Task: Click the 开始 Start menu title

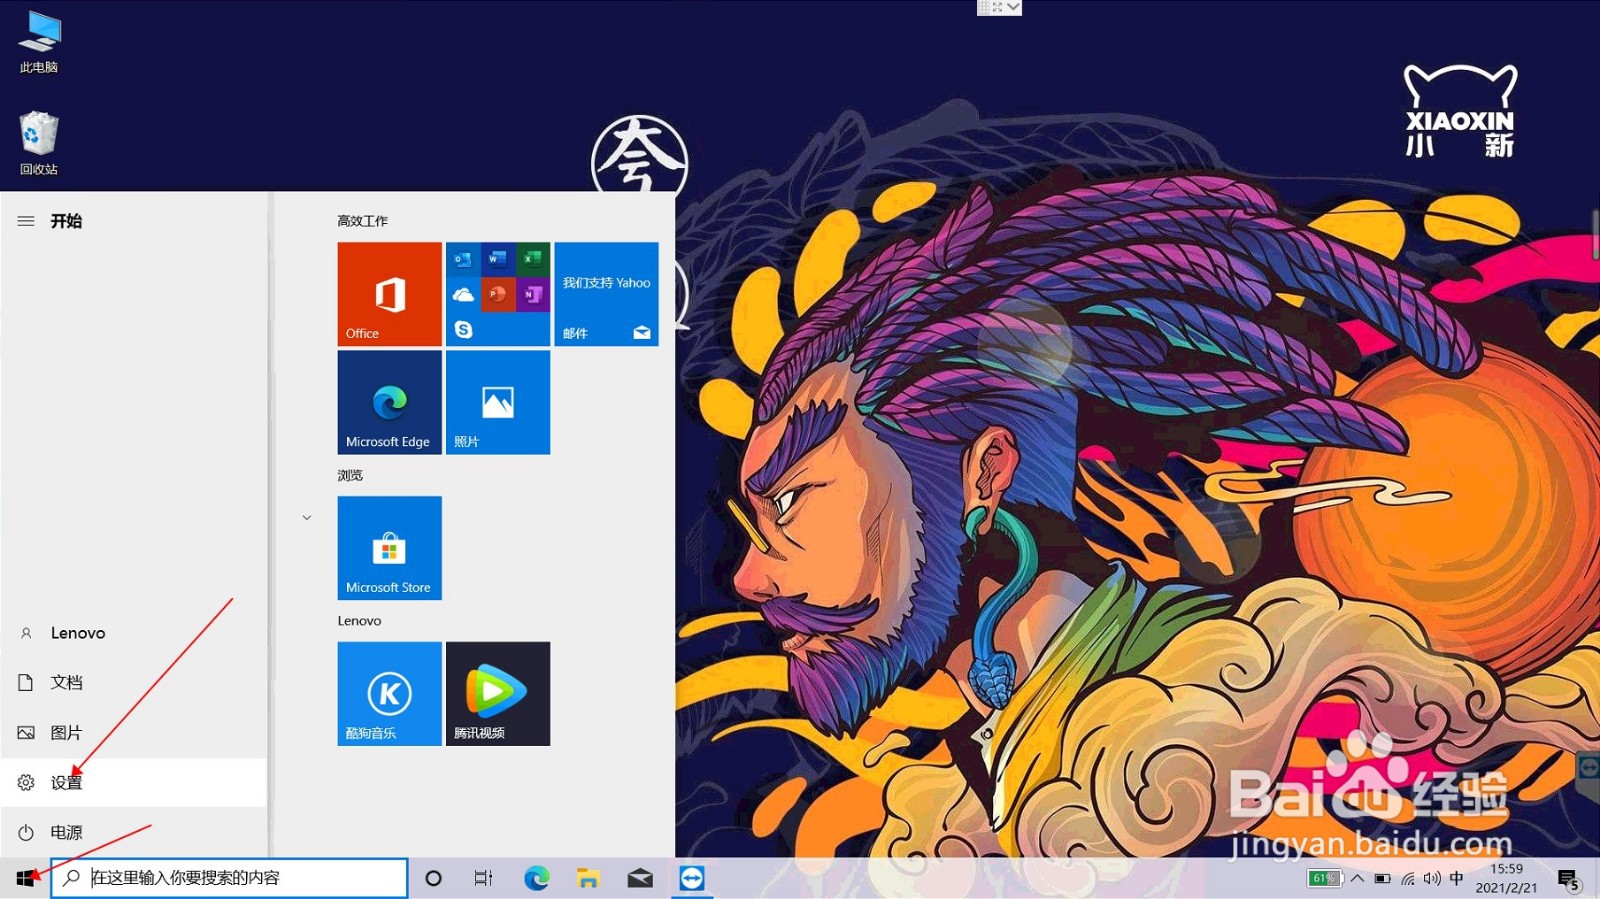Action: pyautogui.click(x=67, y=221)
